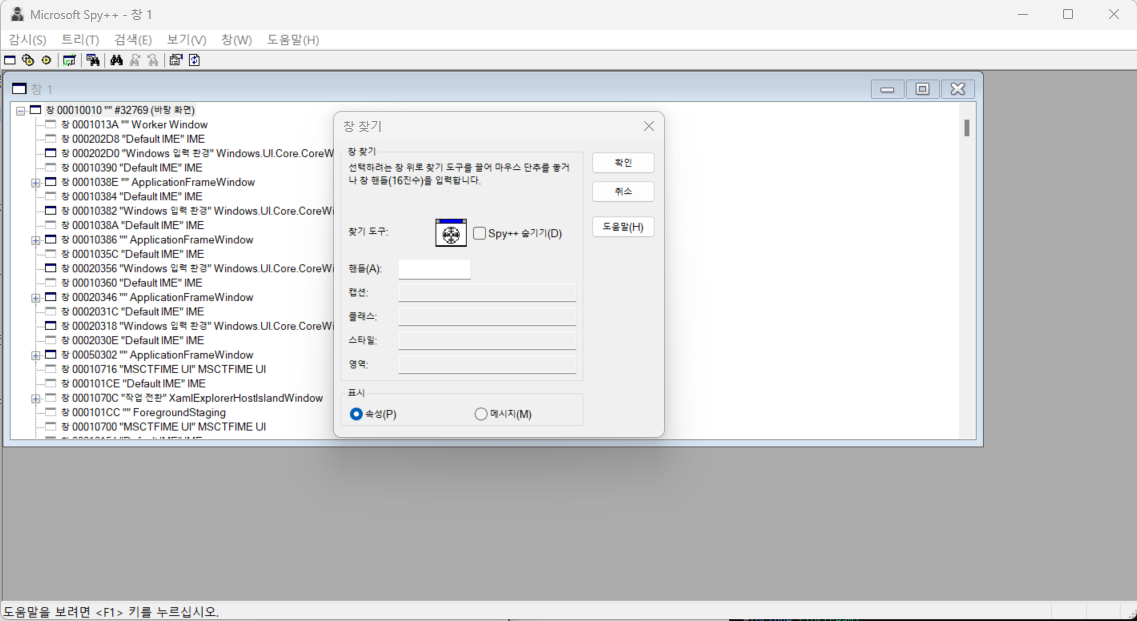This screenshot has width=1137, height=621.
Task: Click the Spy++ app icon in main title bar
Action: [17, 14]
